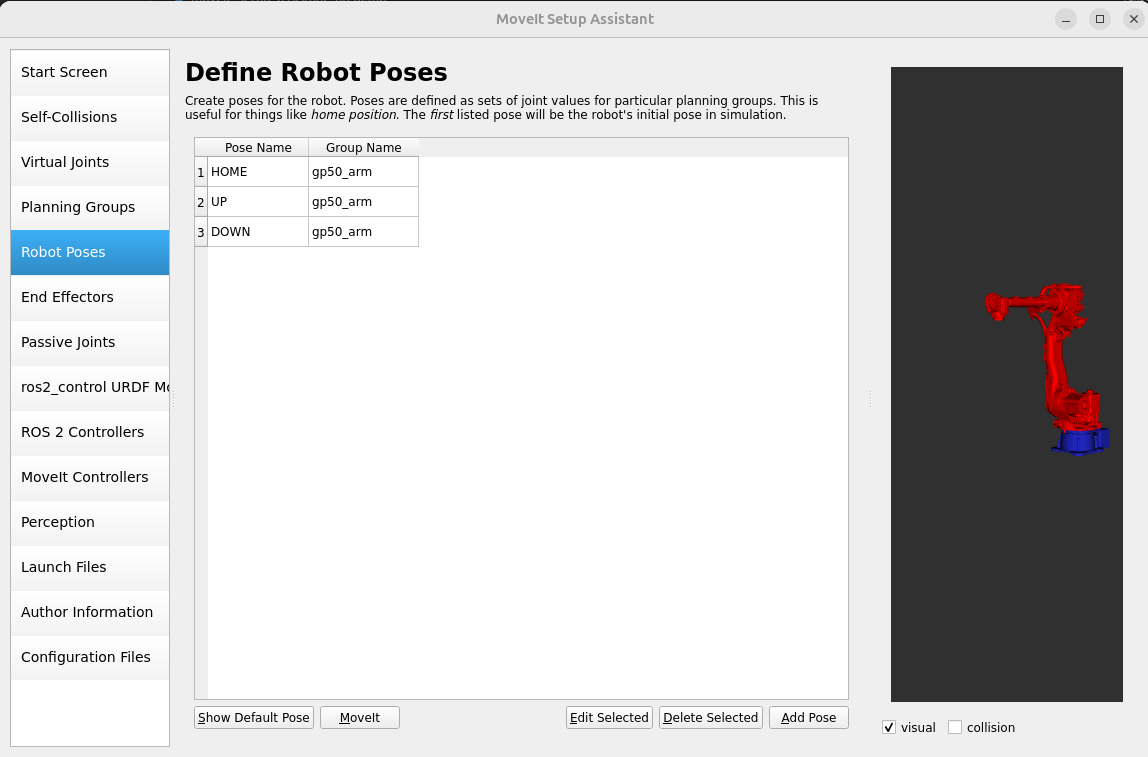1148x757 pixels.
Task: Click row header number 3
Action: pyautogui.click(x=201, y=232)
